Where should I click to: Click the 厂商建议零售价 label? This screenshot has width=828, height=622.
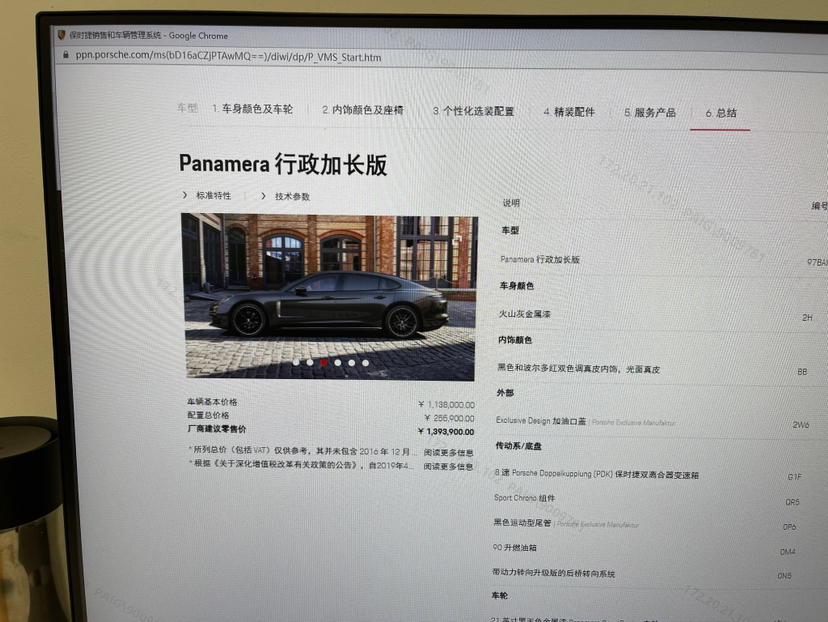pyautogui.click(x=217, y=429)
